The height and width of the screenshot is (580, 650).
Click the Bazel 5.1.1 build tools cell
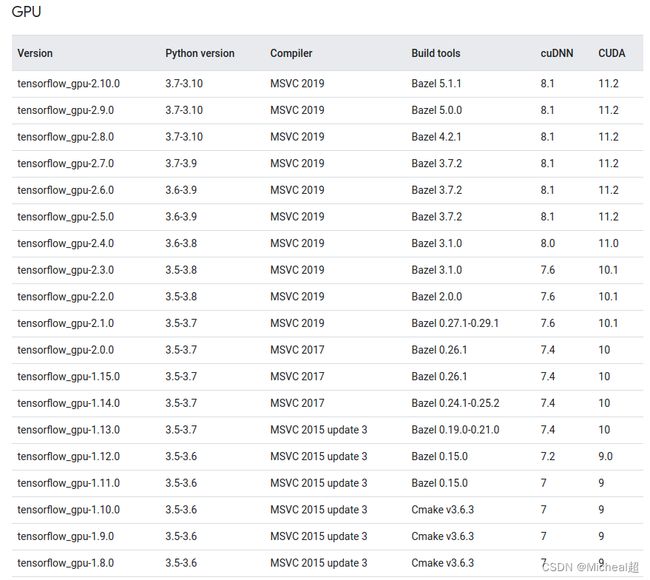[x=436, y=84]
